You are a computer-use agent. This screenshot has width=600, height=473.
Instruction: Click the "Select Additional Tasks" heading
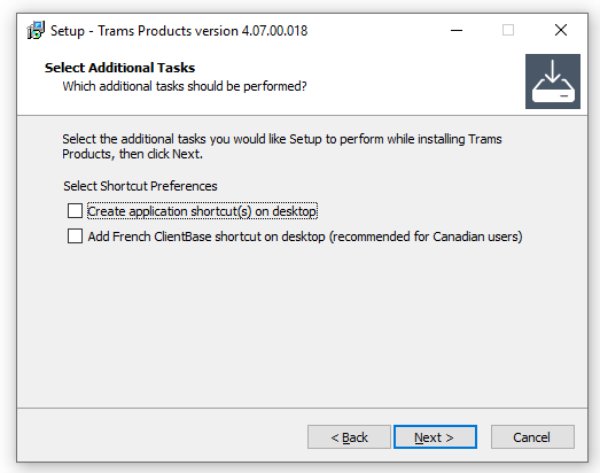(120, 68)
